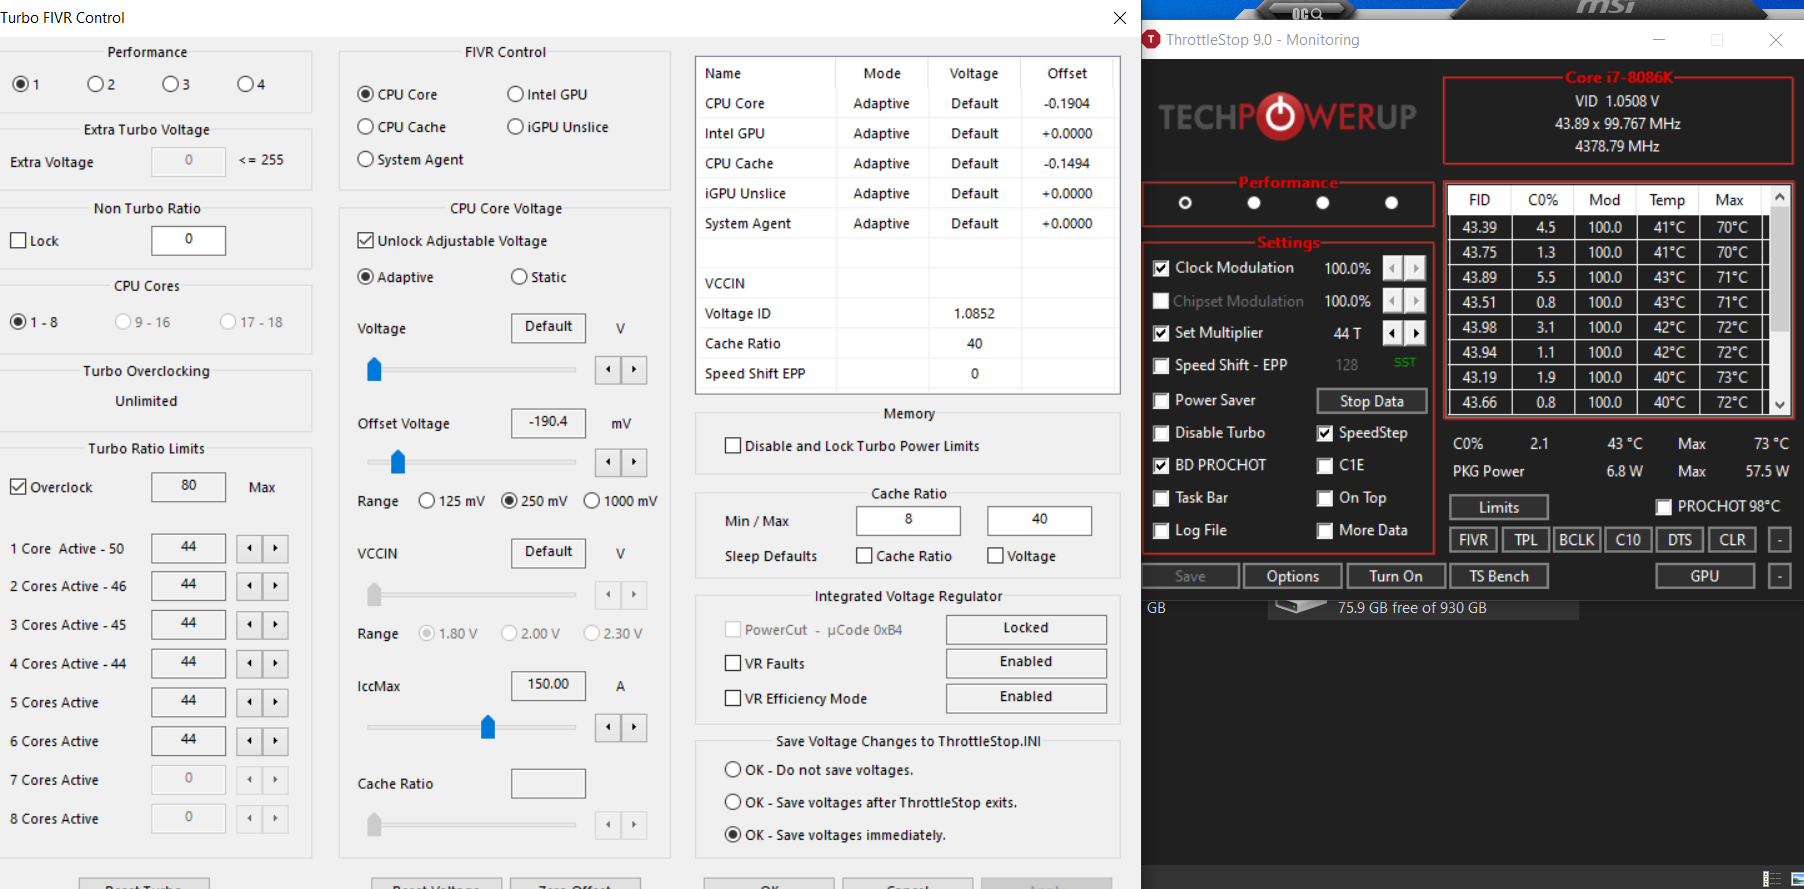Click the DTS button
The width and height of the screenshot is (1804, 889).
[1680, 540]
